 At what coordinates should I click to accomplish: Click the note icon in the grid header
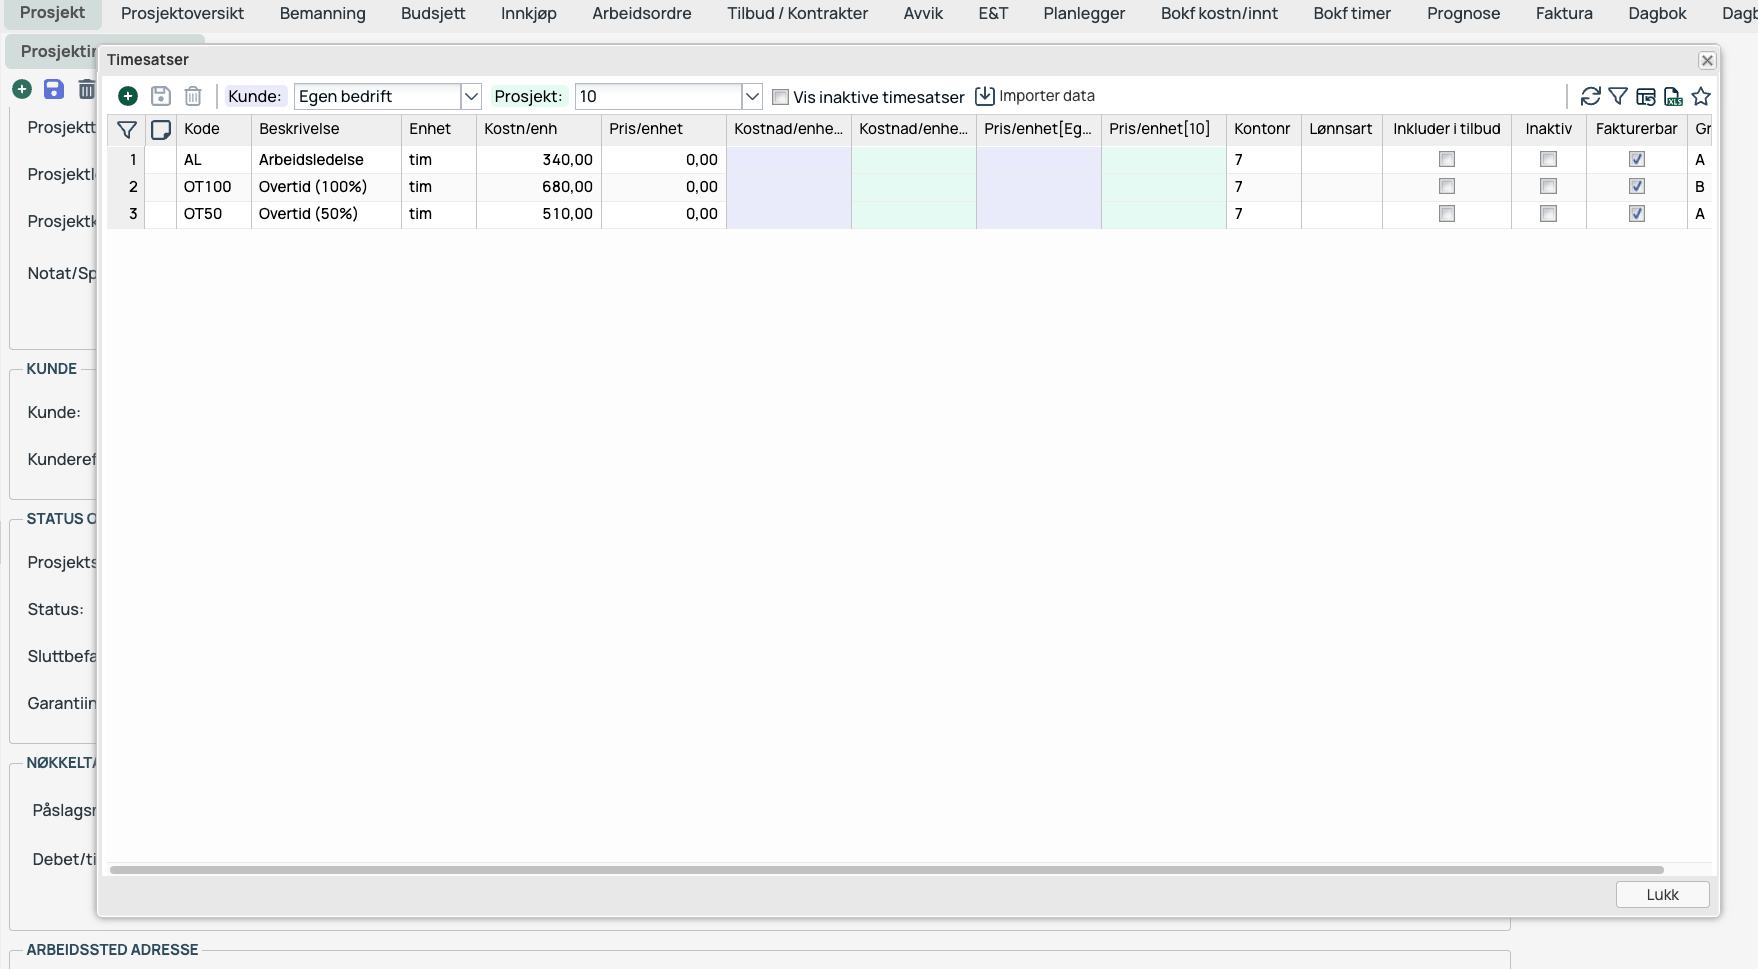161,129
